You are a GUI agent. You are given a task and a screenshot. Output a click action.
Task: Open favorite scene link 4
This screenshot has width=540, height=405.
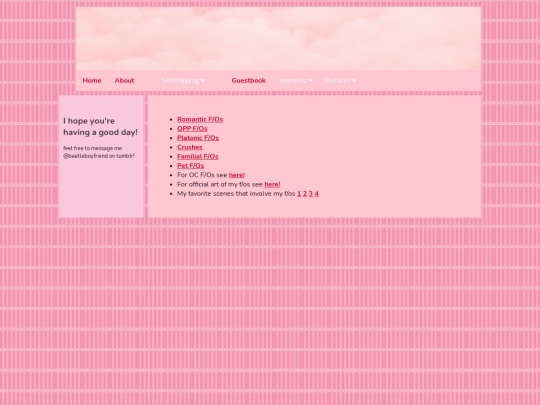[x=316, y=194]
